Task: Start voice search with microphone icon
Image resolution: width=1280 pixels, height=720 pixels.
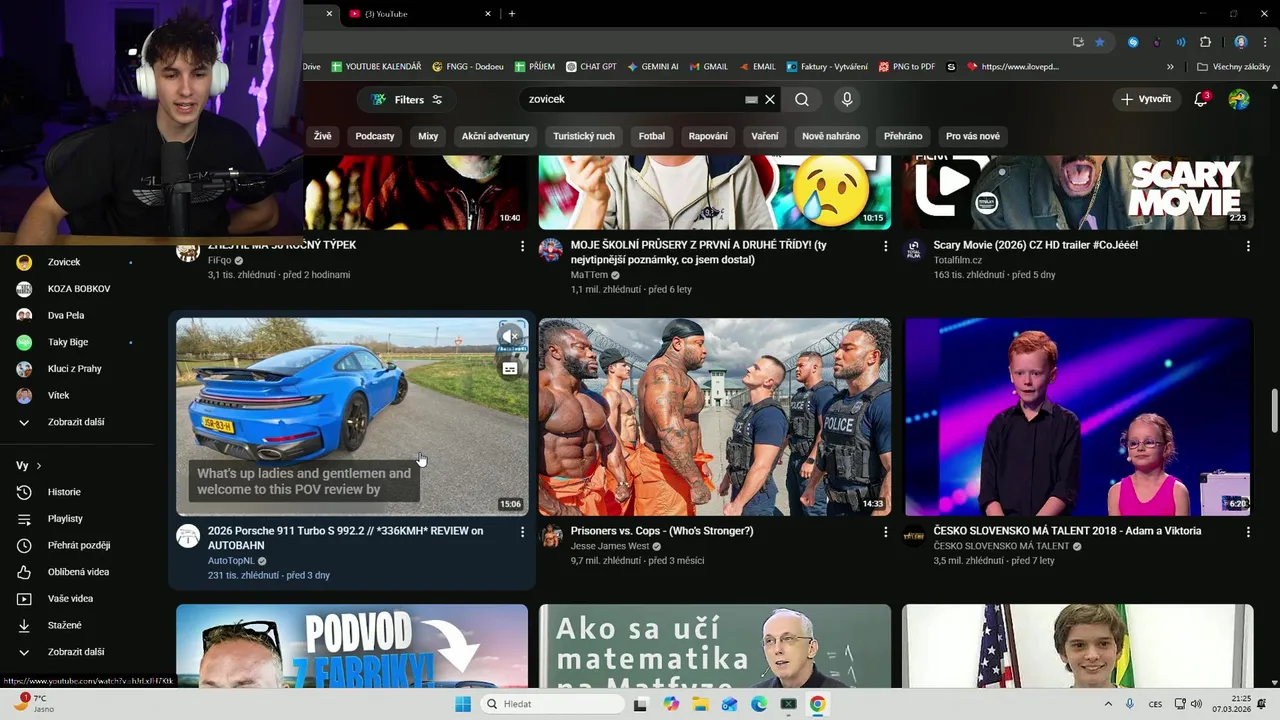Action: click(x=847, y=100)
